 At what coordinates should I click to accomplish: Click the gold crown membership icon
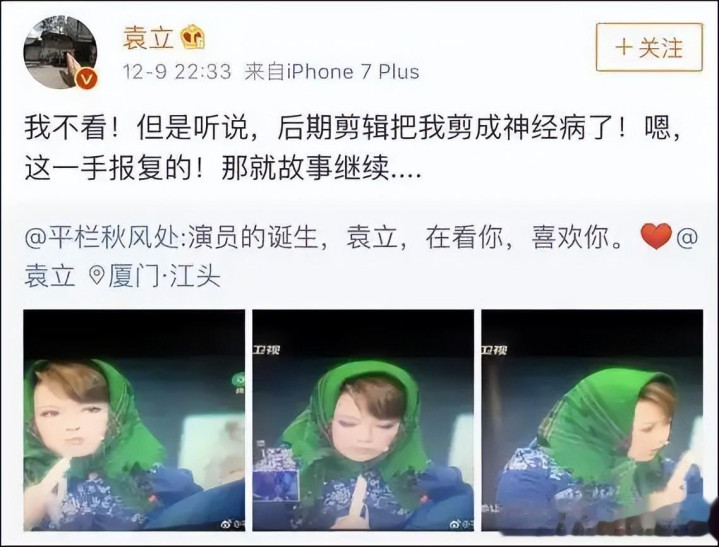192,37
